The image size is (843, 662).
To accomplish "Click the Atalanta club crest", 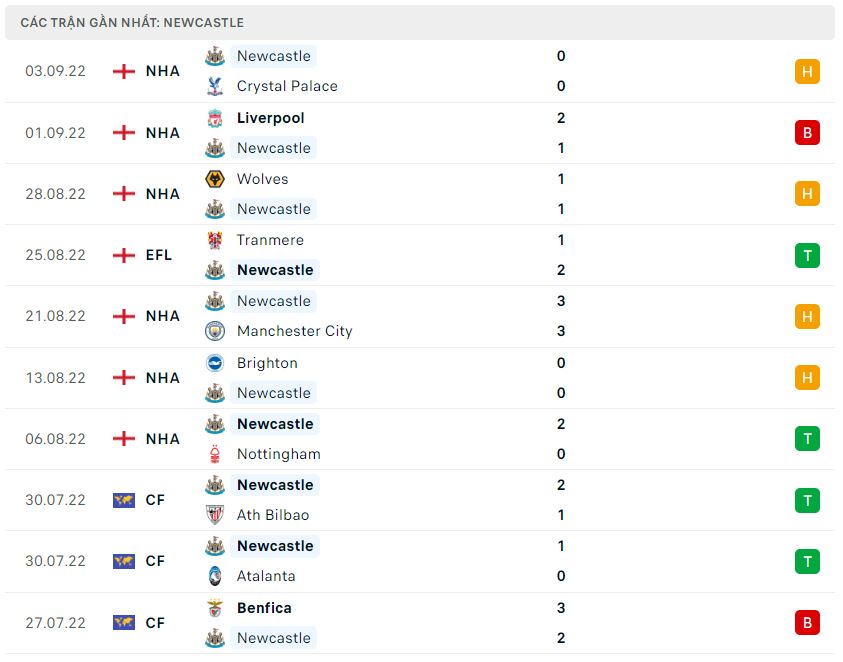I will (214, 576).
